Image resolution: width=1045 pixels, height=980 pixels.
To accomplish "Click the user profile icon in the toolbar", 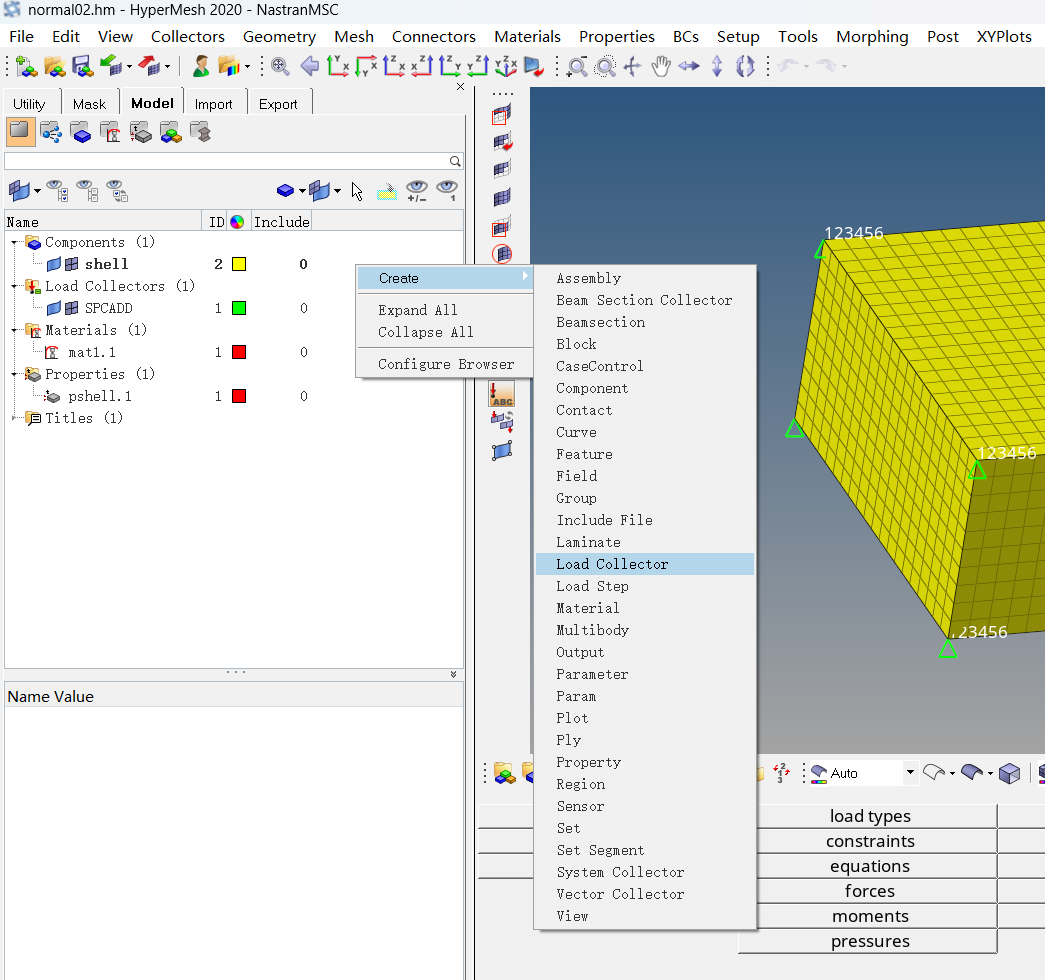I will coord(201,66).
